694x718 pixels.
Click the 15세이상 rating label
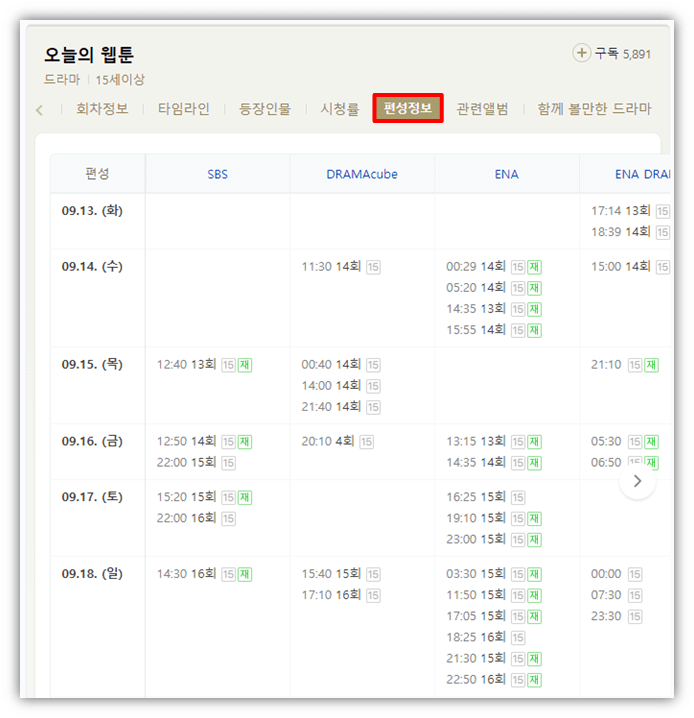(x=120, y=80)
